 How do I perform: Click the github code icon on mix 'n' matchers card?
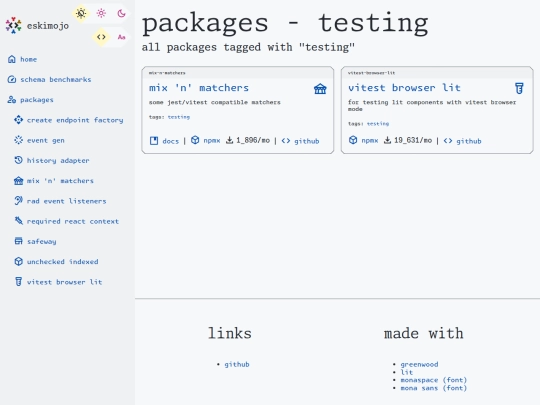[x=286, y=141]
